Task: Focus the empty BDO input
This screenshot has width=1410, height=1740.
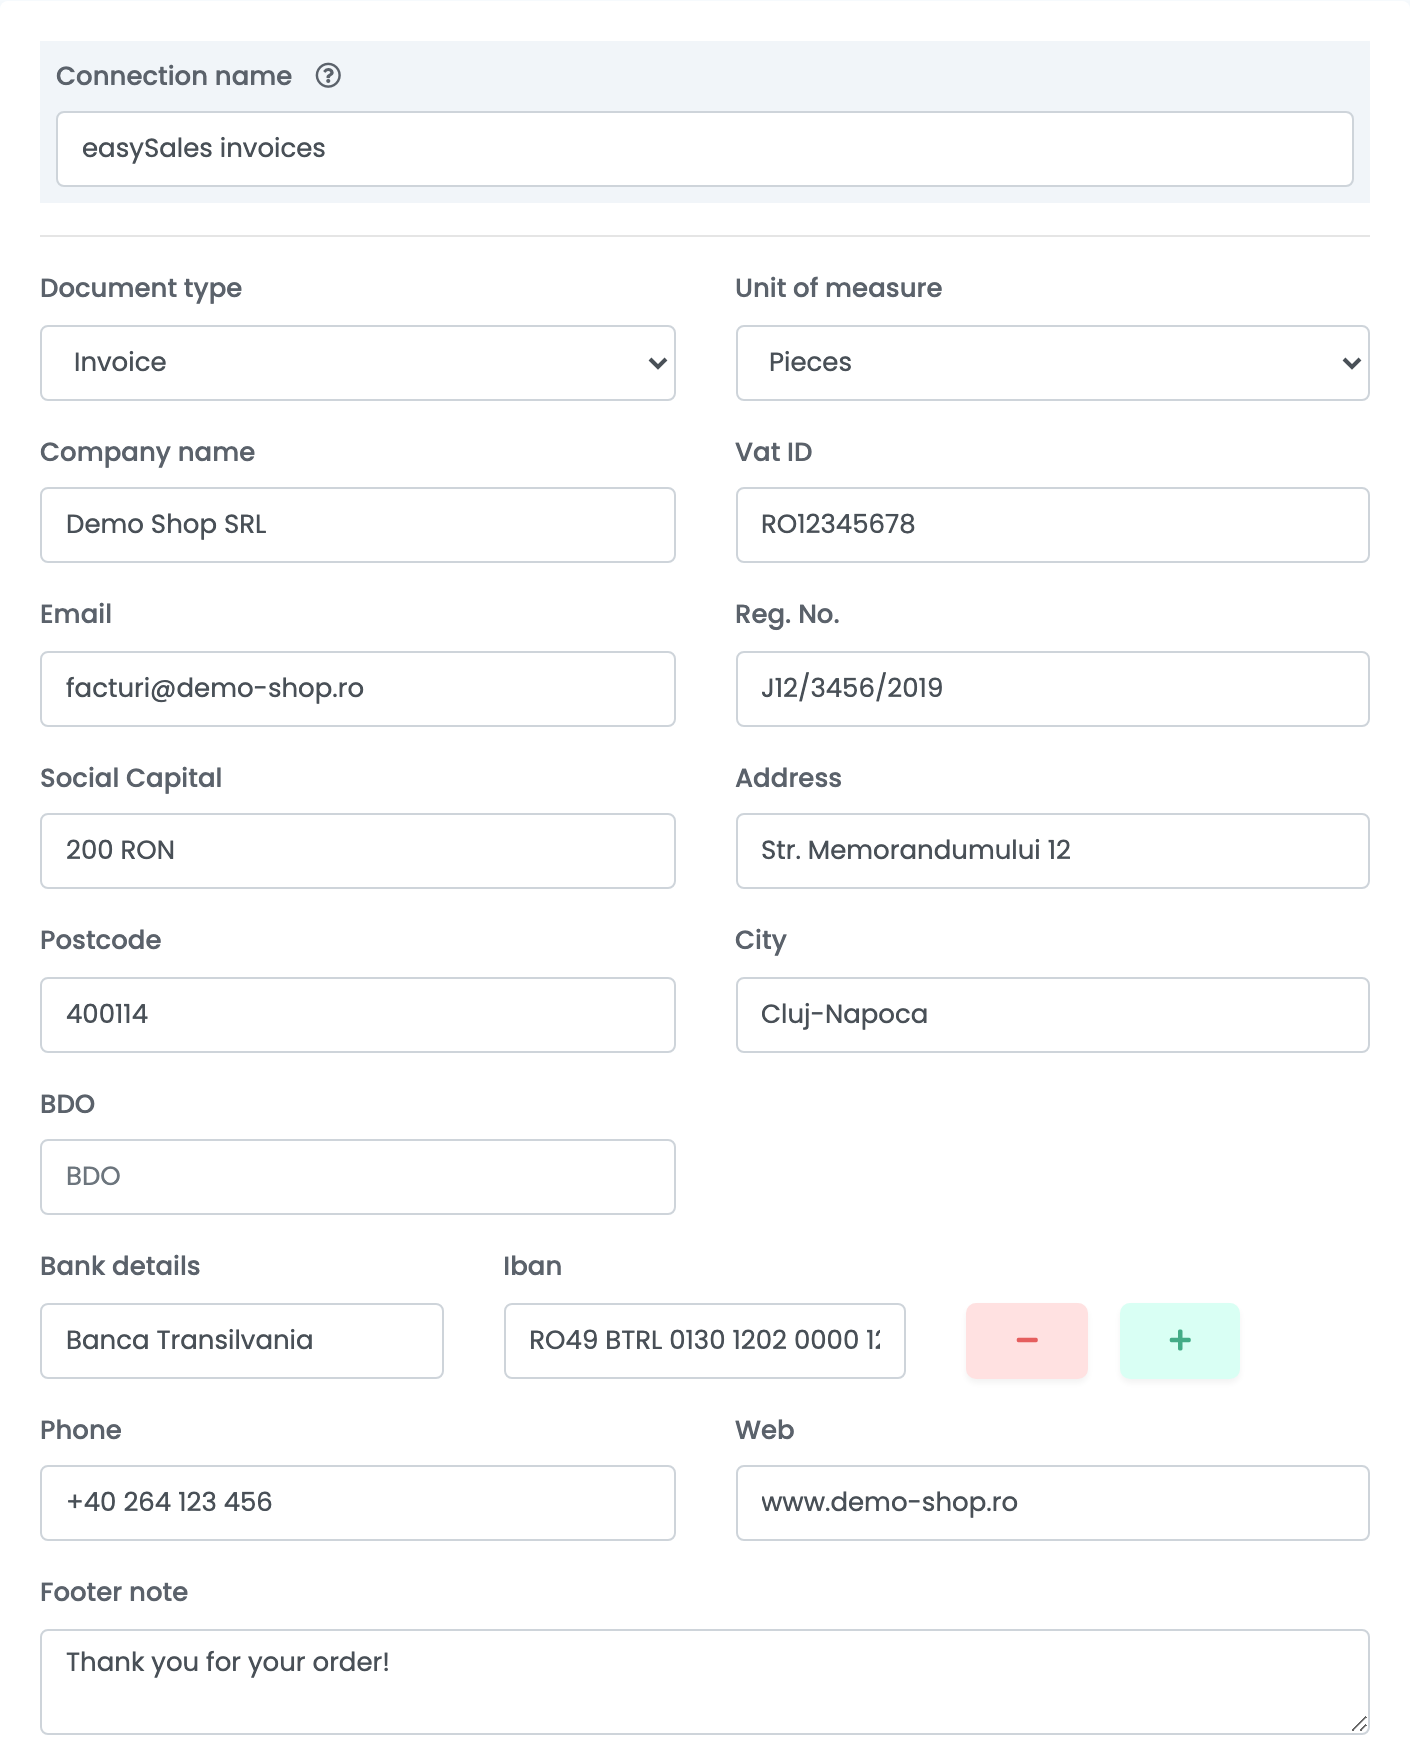Action: point(358,1177)
